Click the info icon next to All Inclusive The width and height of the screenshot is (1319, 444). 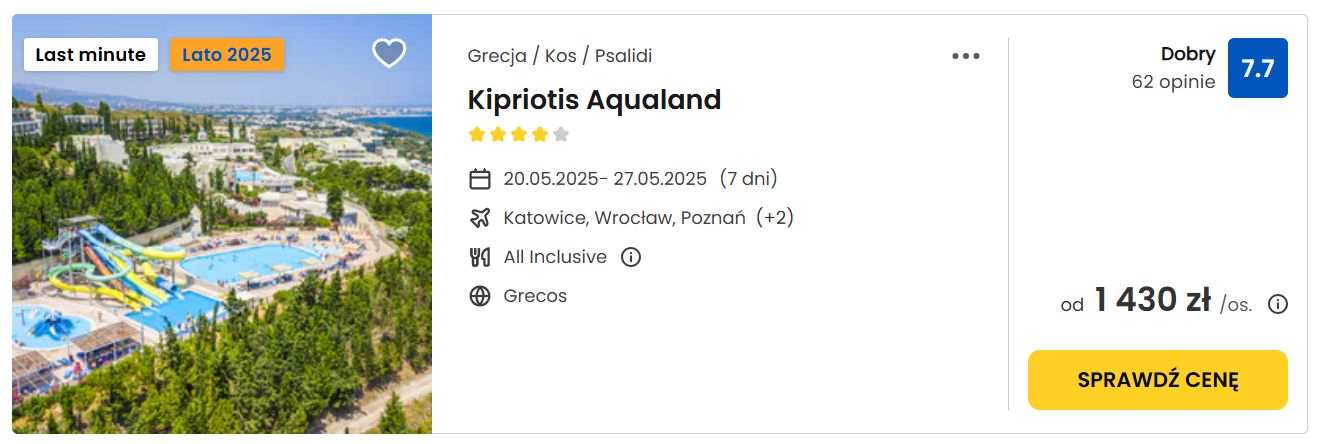(631, 257)
